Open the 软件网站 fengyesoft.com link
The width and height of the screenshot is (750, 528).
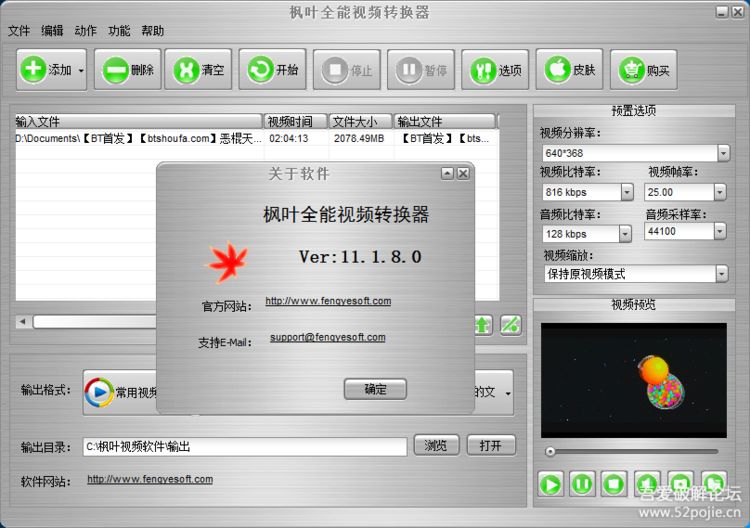pos(150,479)
